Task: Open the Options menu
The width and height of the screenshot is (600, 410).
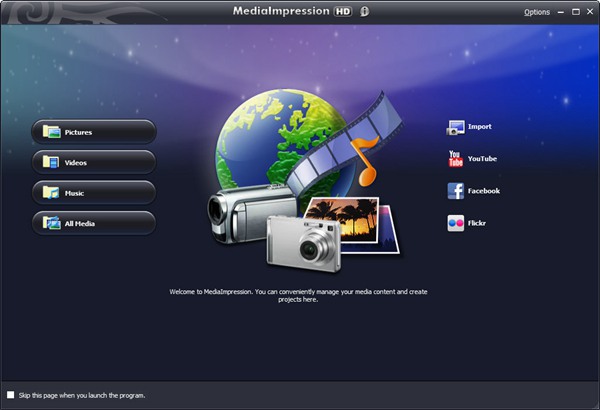Action: click(536, 12)
